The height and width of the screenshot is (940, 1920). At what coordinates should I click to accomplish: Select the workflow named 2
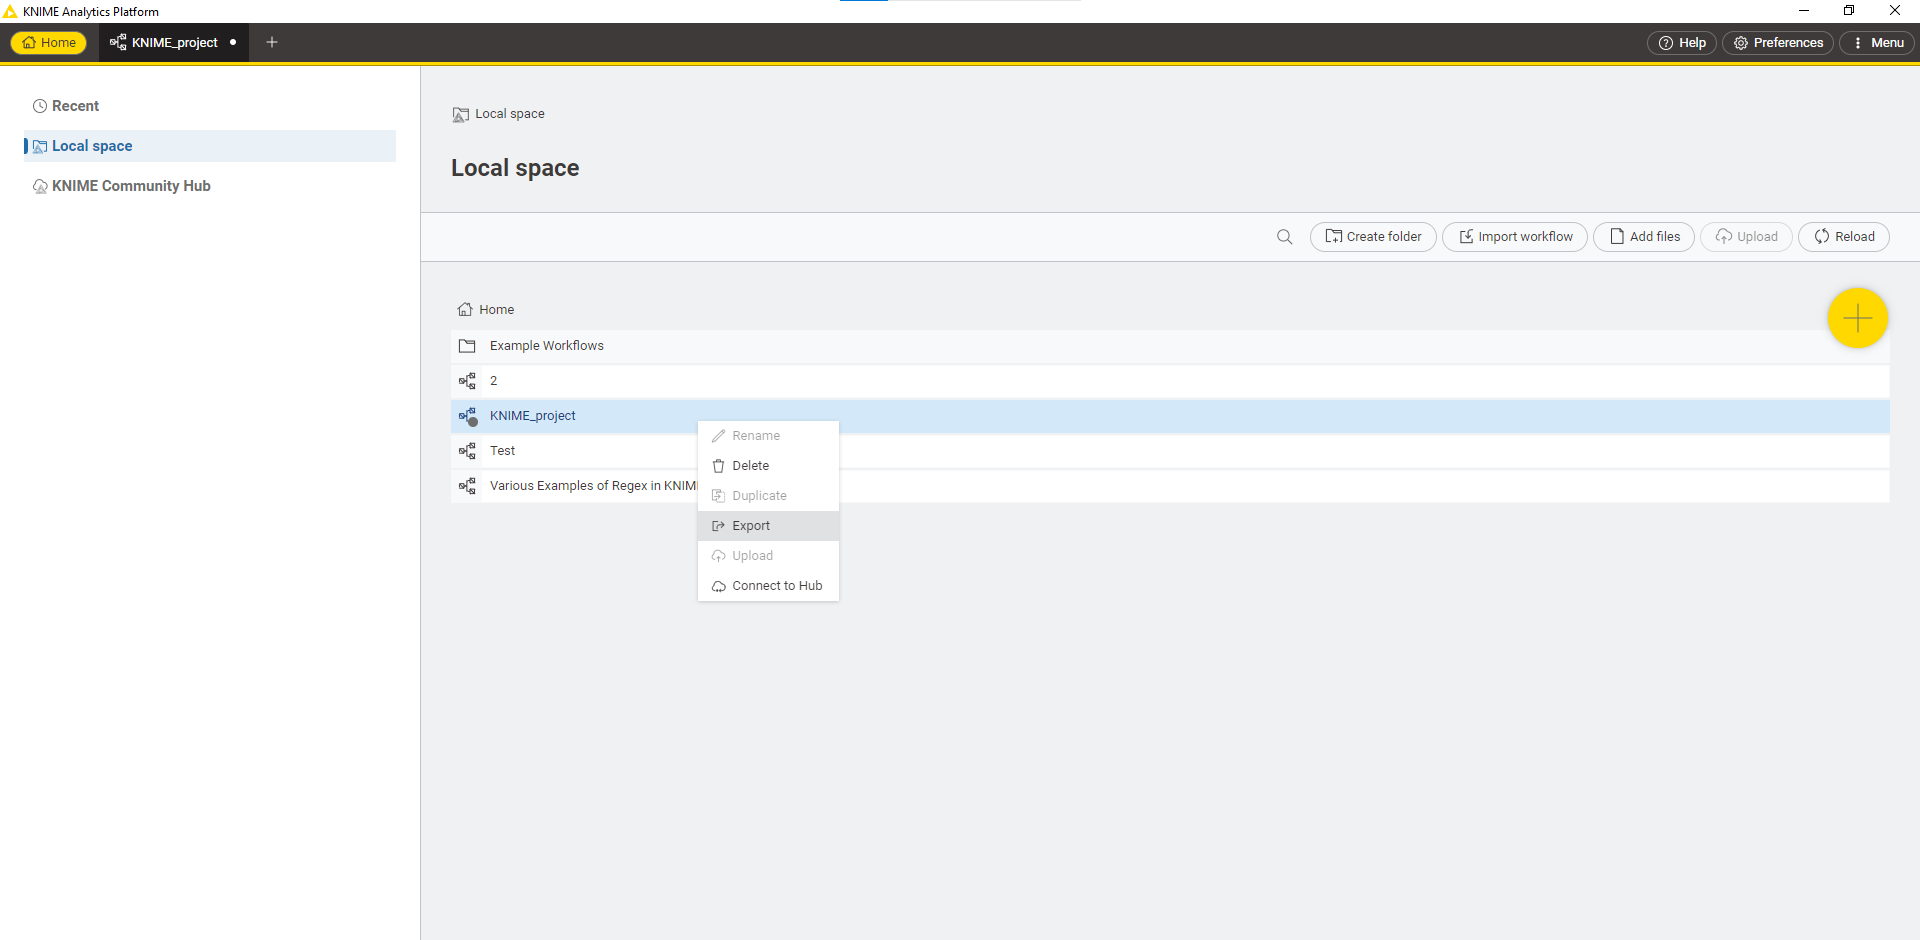[1170, 381]
